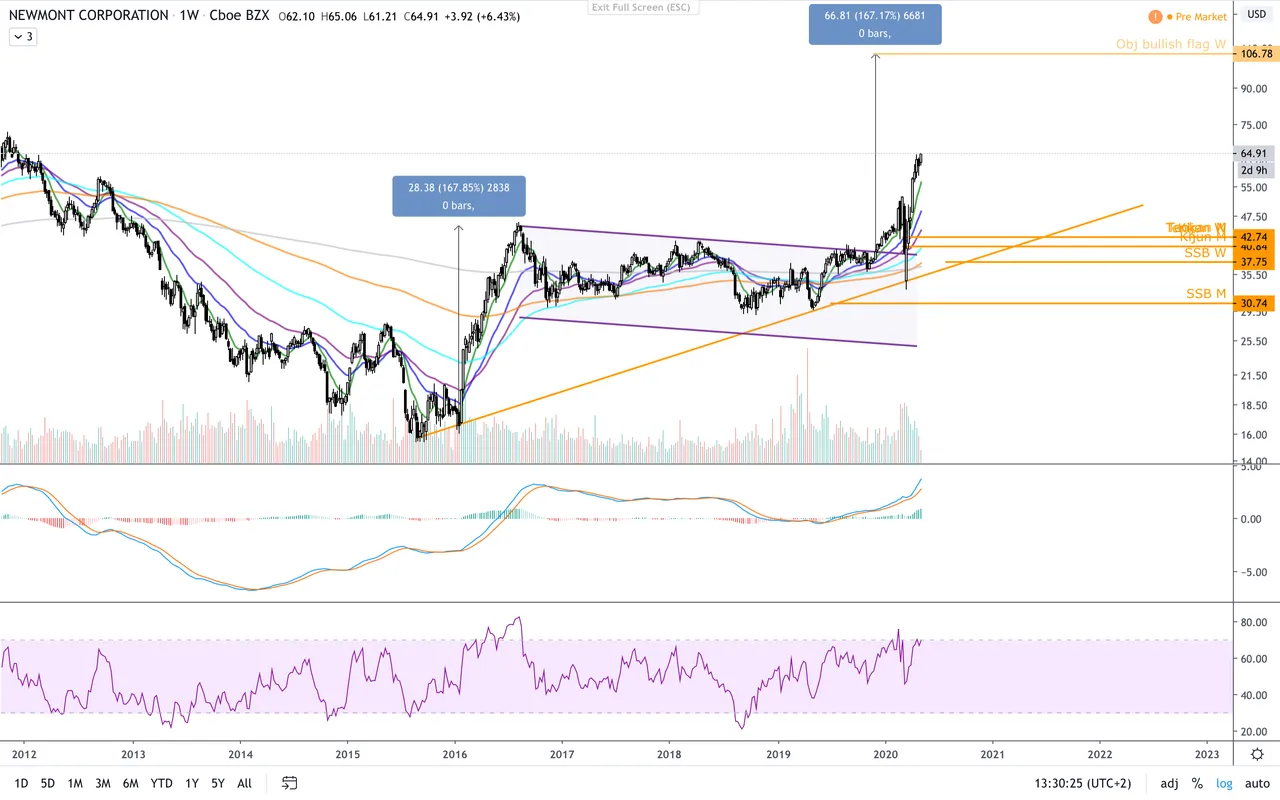Expand the collapsed indicators legend showing 3

(x=22, y=37)
